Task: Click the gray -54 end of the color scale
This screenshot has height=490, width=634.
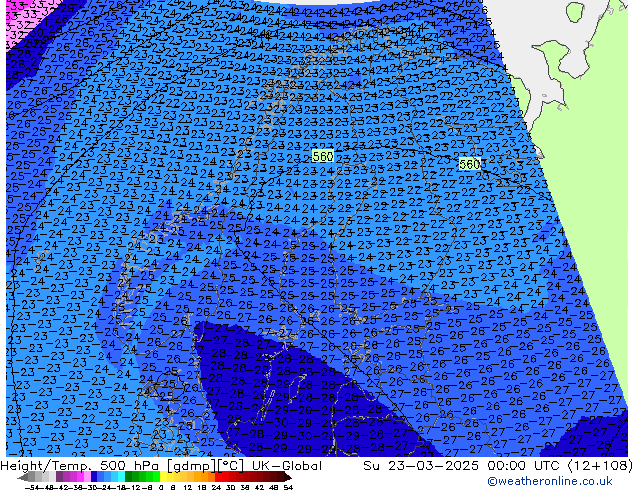Action: (25, 477)
